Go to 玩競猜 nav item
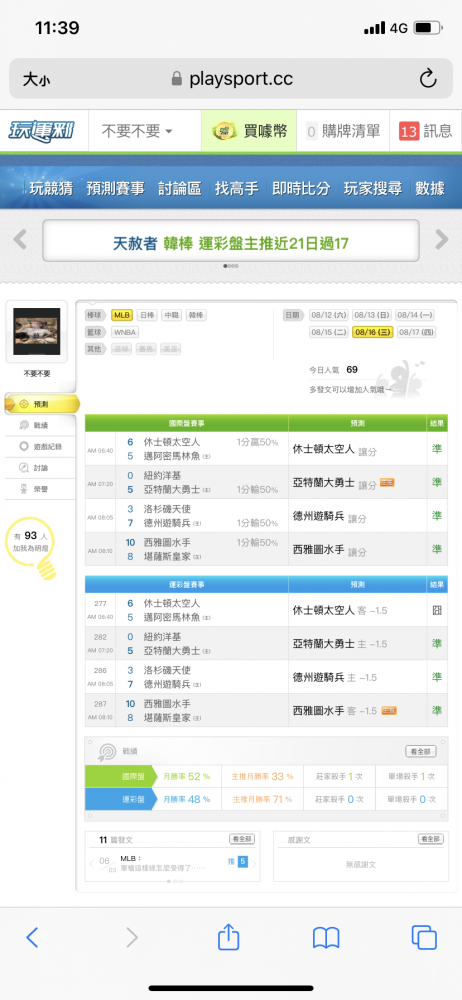The width and height of the screenshot is (462, 1000). pos(51,188)
